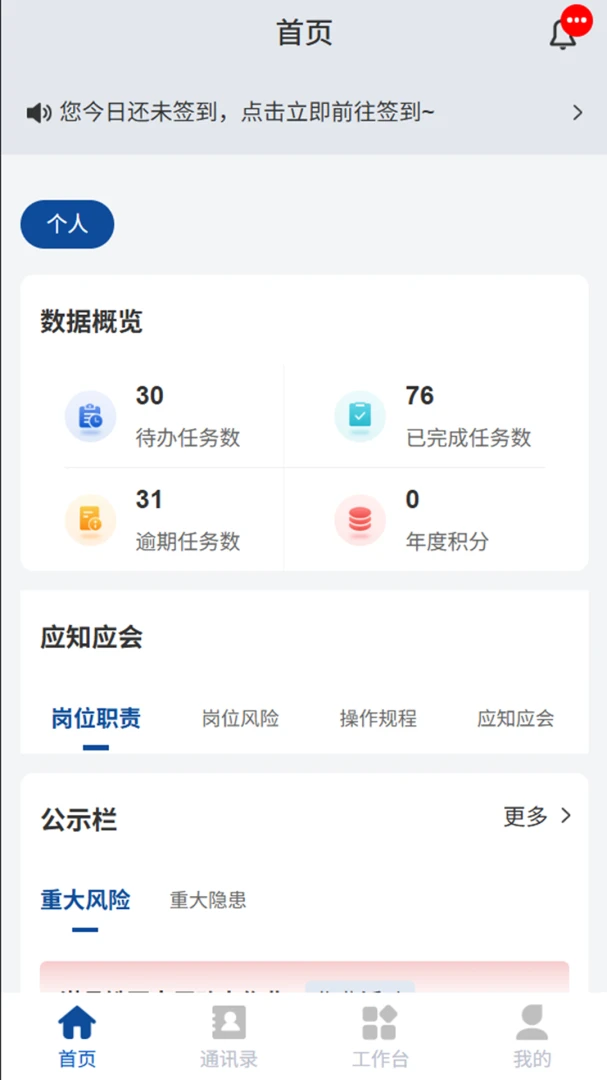Open notifications via the bell icon
This screenshot has height=1080, width=607.
563,34
